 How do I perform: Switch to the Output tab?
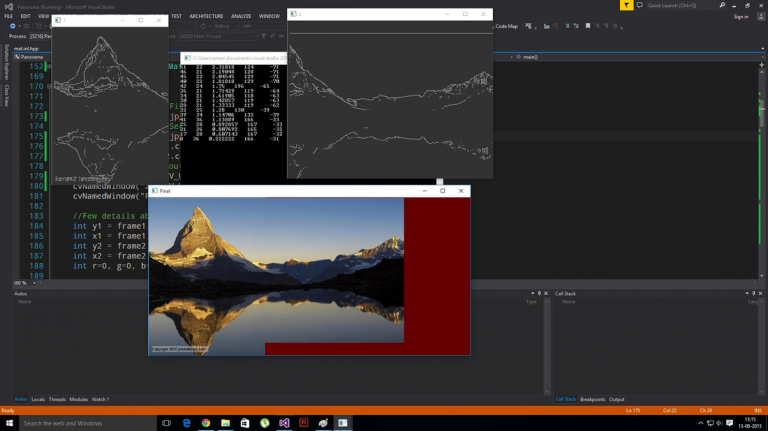[617, 399]
